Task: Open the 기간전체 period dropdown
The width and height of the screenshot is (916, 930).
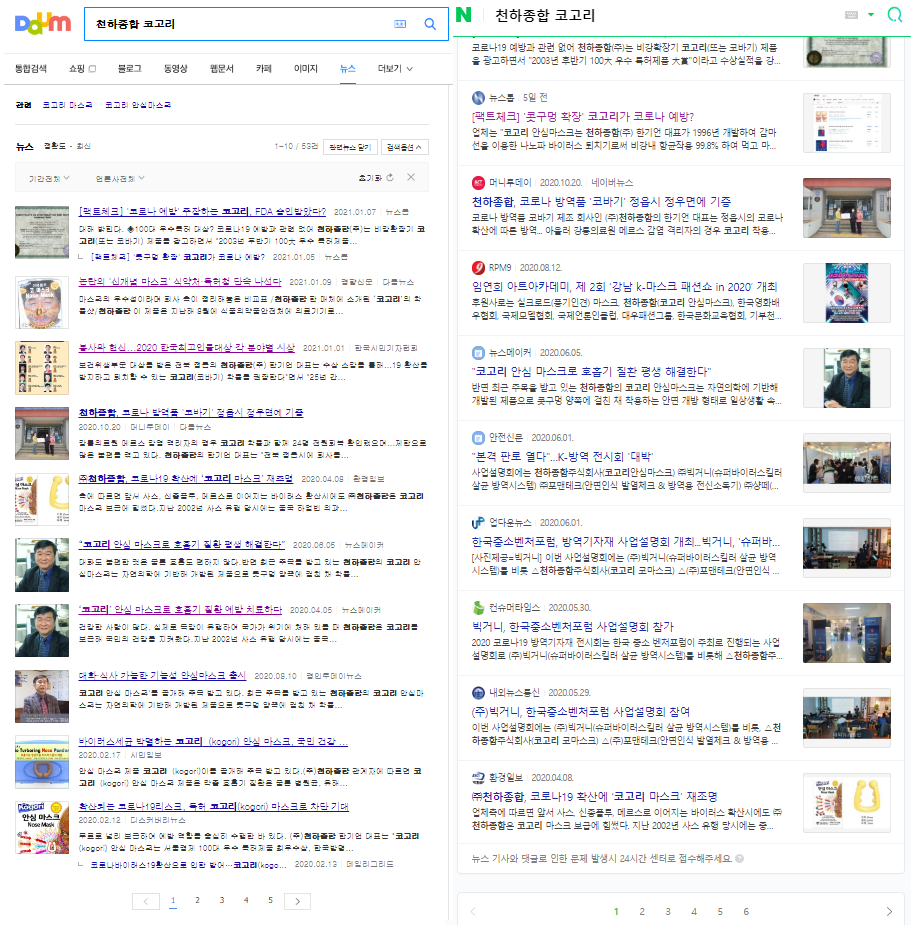Action: click(49, 178)
